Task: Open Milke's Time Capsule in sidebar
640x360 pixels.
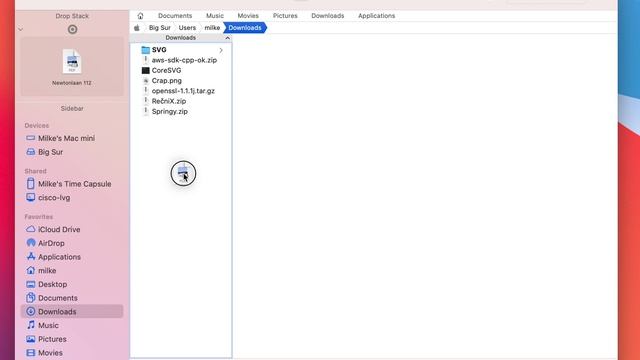Action: point(74,184)
